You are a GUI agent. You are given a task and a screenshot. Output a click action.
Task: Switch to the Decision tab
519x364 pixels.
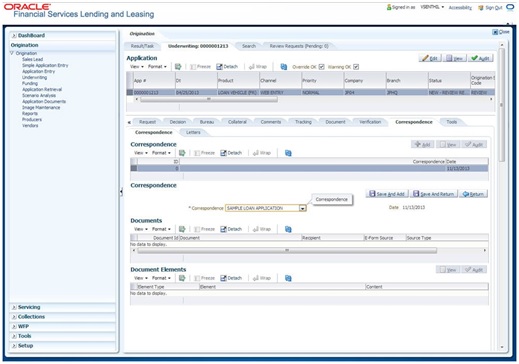(x=178, y=122)
